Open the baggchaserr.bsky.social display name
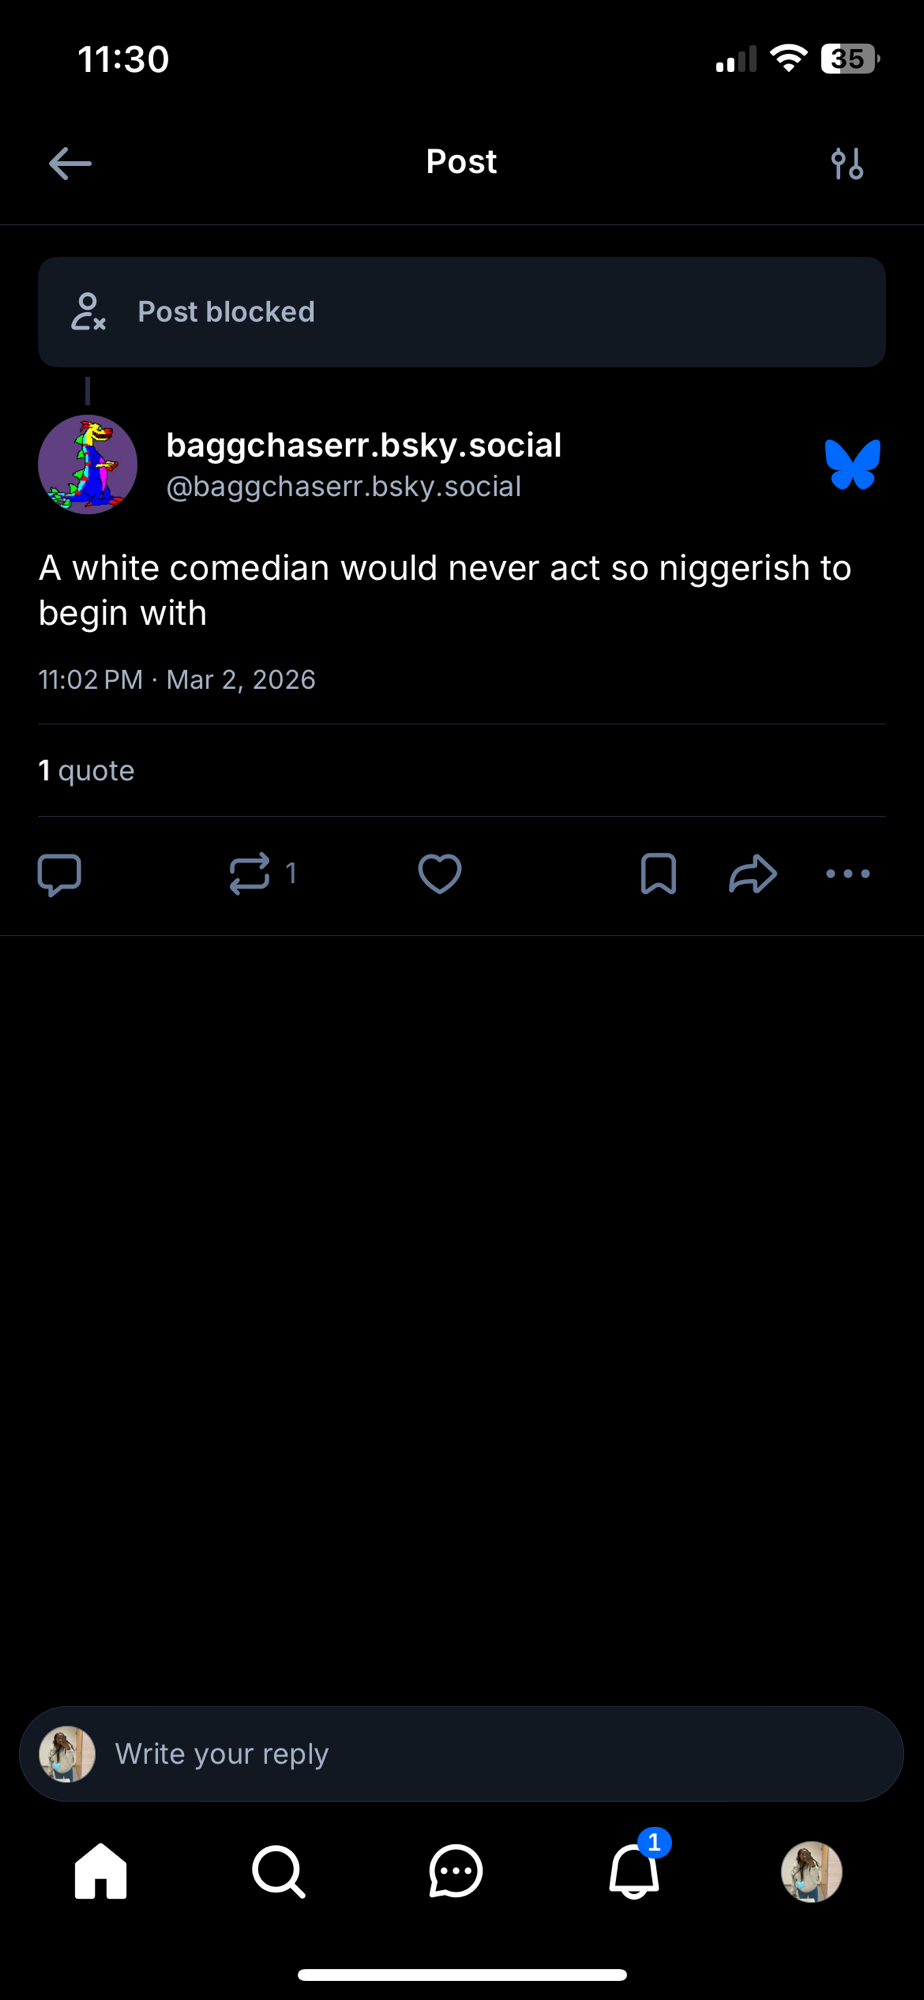 (x=363, y=445)
